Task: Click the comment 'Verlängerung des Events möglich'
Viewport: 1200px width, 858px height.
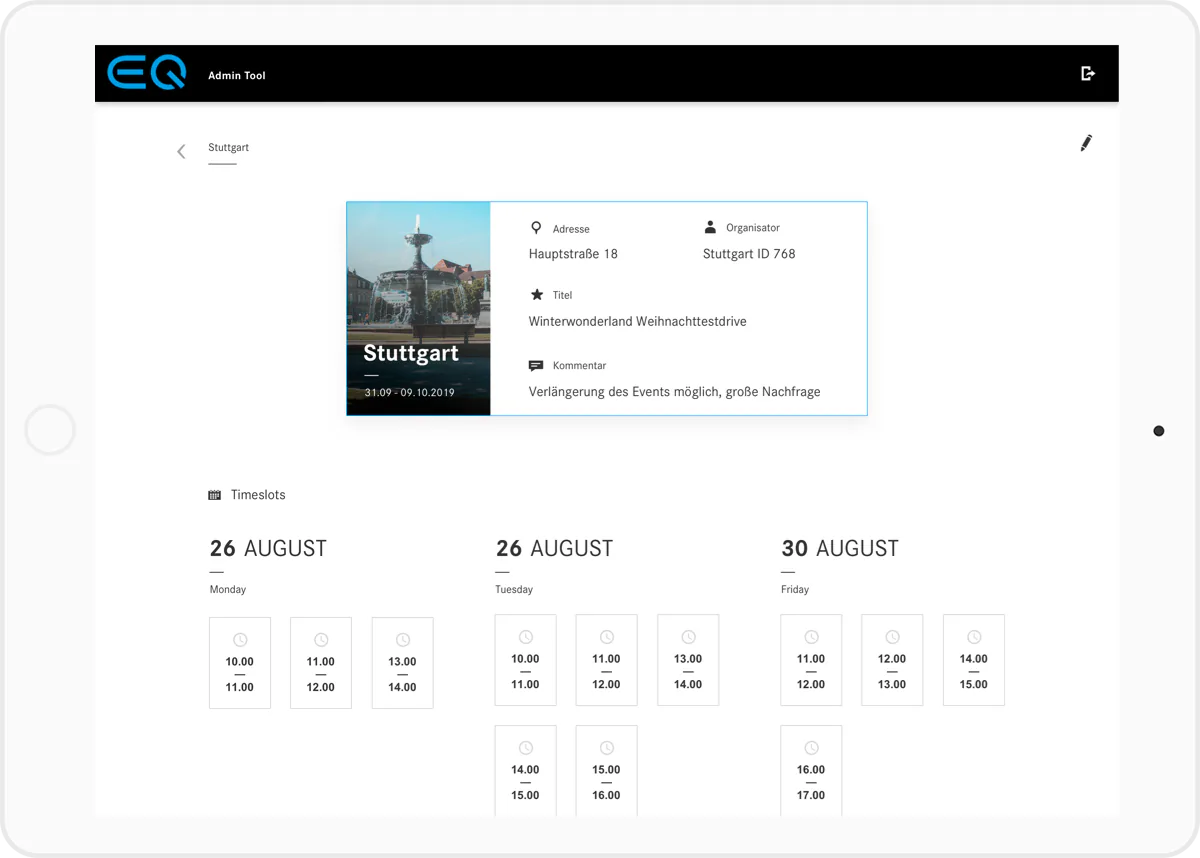Action: (622, 392)
